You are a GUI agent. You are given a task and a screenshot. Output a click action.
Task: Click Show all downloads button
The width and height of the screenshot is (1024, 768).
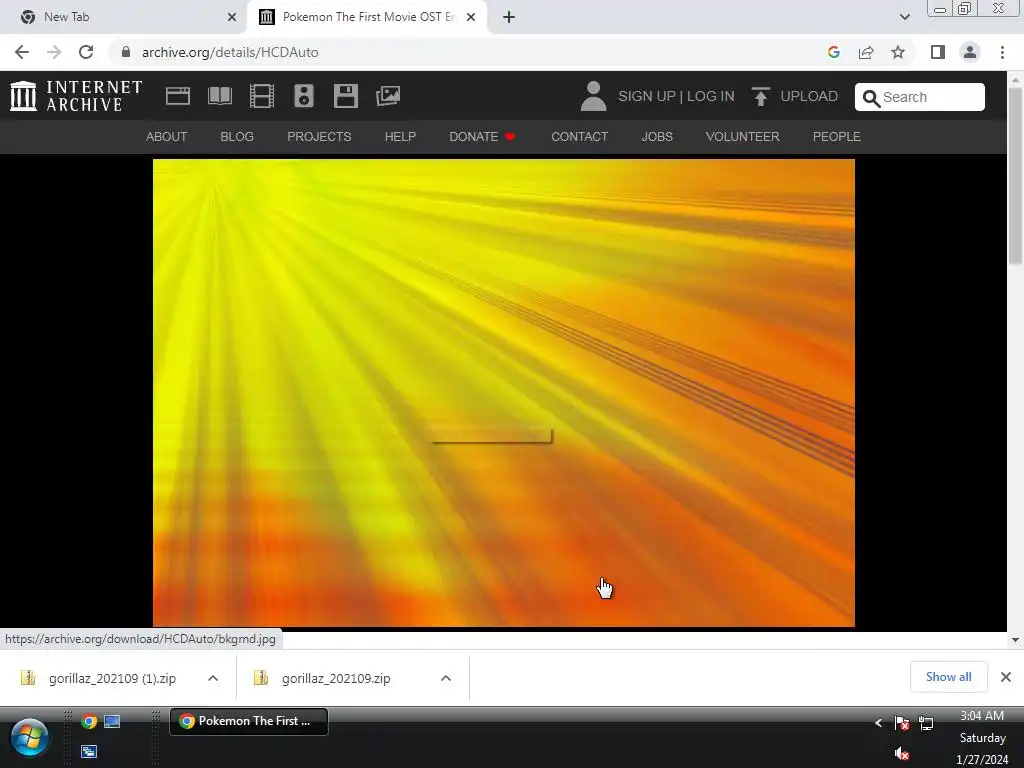948,677
